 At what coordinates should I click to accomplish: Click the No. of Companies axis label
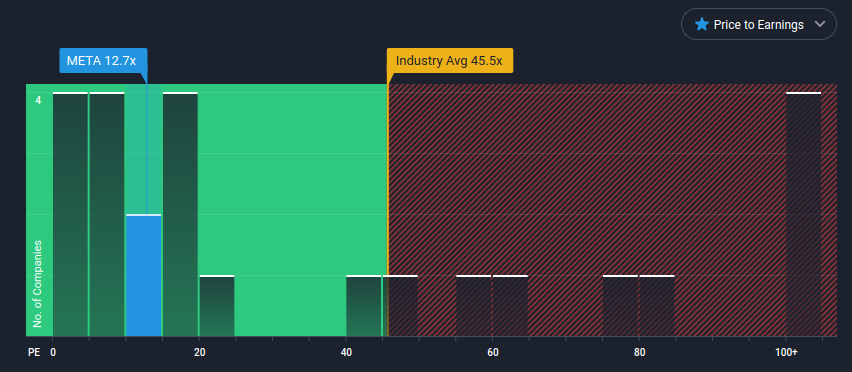37,284
